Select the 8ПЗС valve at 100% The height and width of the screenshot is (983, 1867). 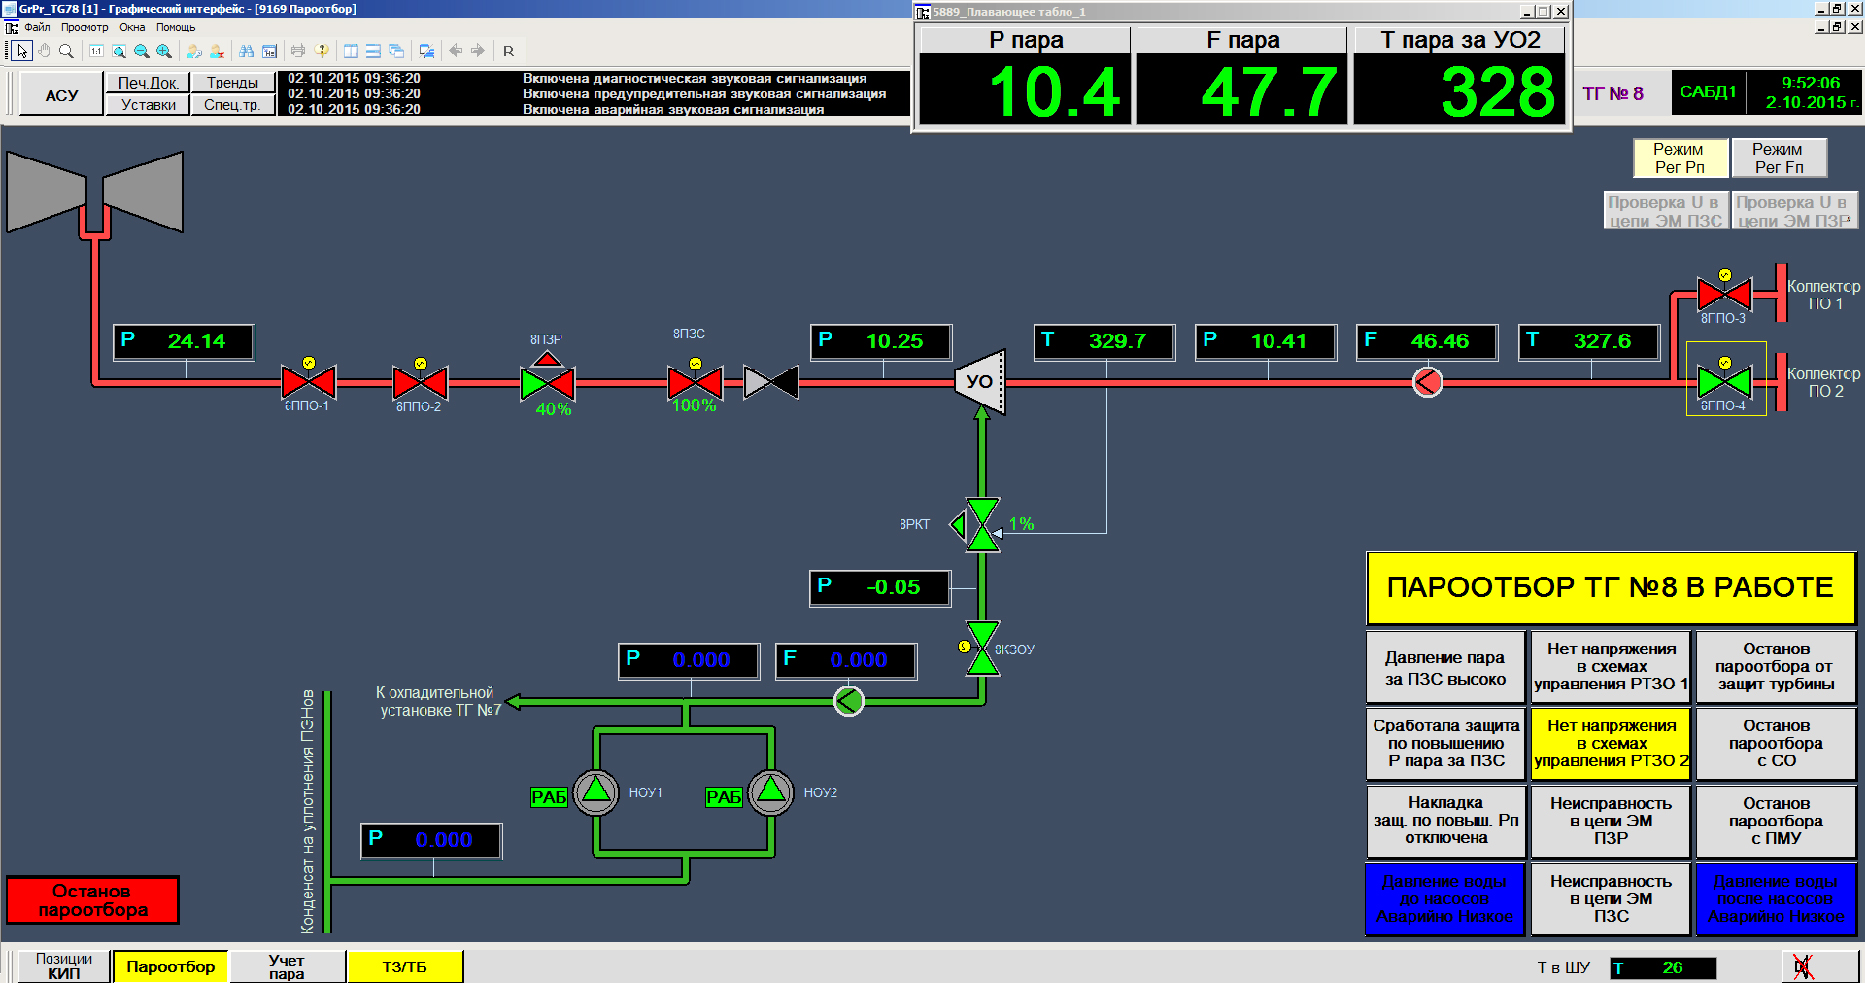(695, 382)
